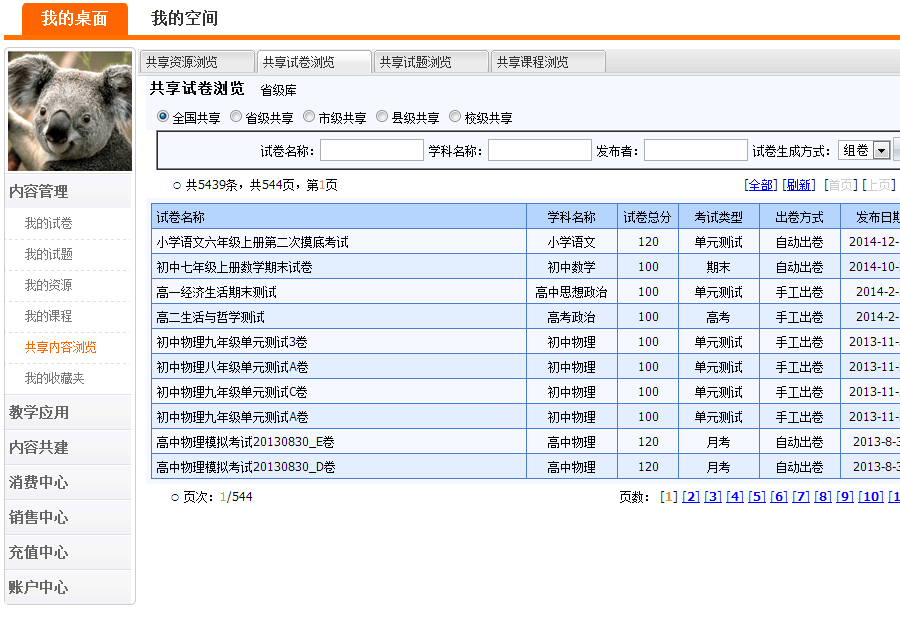Screen dimensions: 900x635
Task: Switch to the 我的空间 tab
Action: click(x=184, y=18)
